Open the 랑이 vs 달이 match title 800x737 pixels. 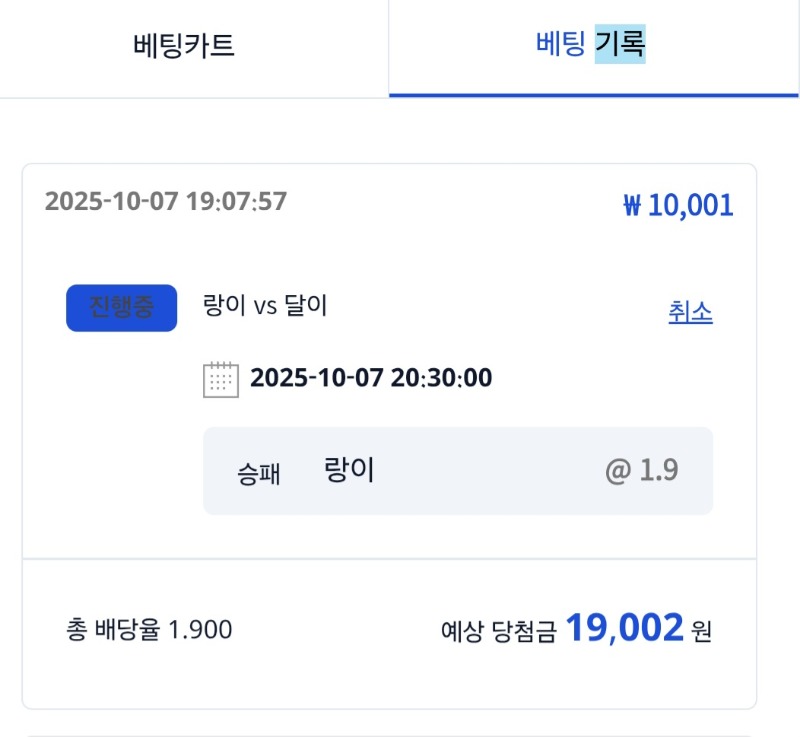tap(265, 306)
